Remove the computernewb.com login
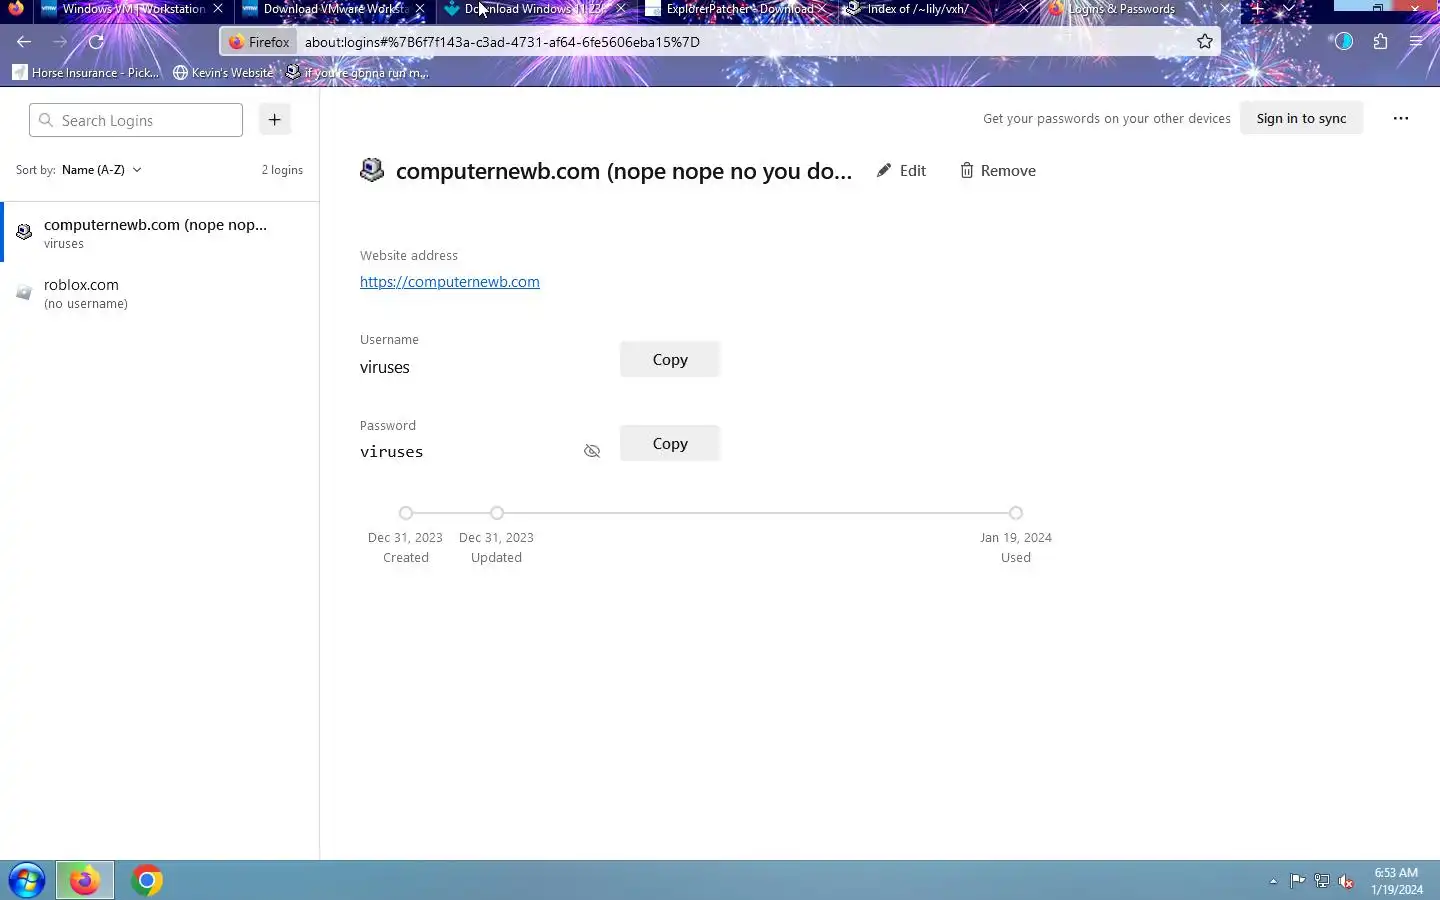1440x900 pixels. [x=998, y=171]
